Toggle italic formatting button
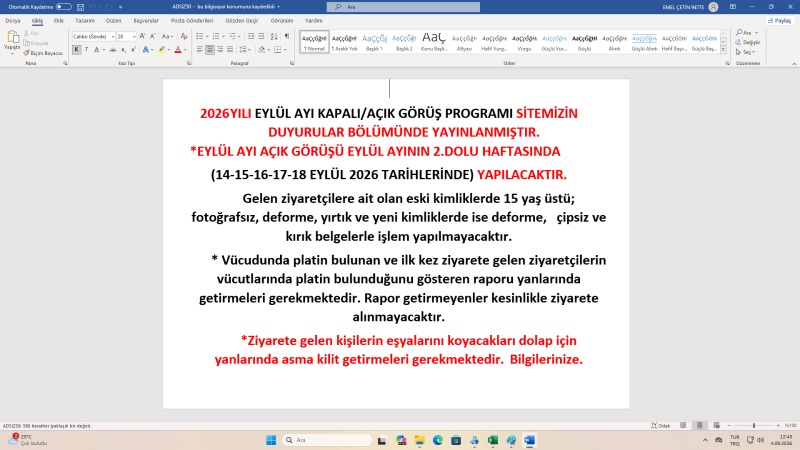 pos(86,49)
